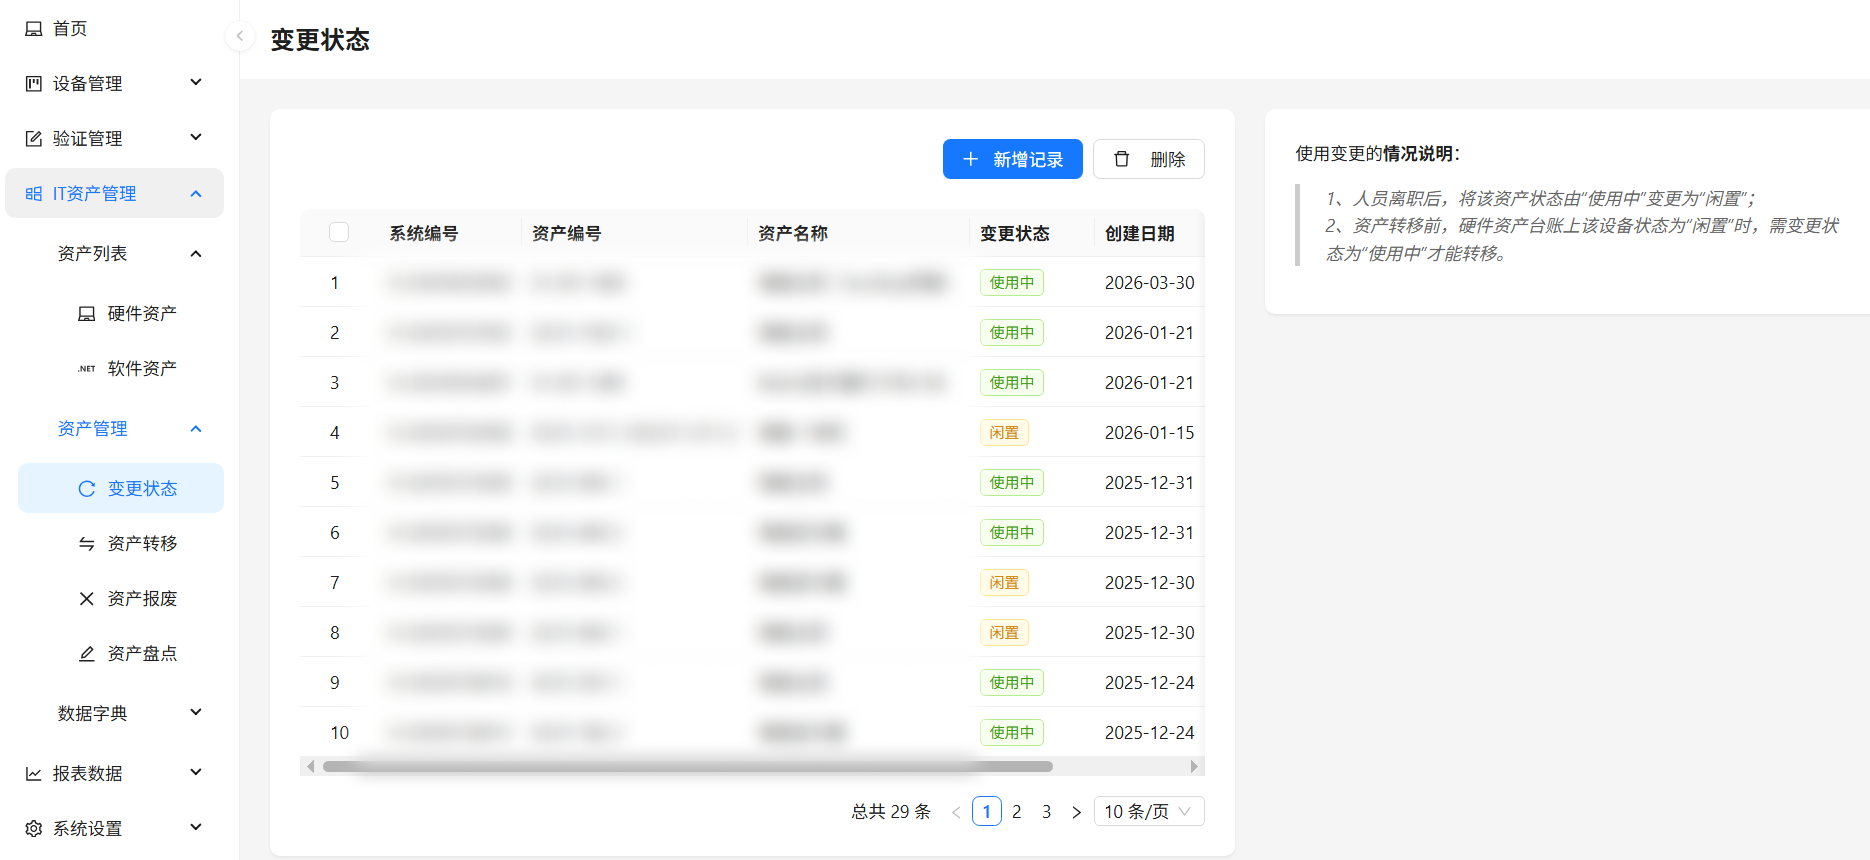Click the table horizontal scrollbar thumb

pos(687,767)
